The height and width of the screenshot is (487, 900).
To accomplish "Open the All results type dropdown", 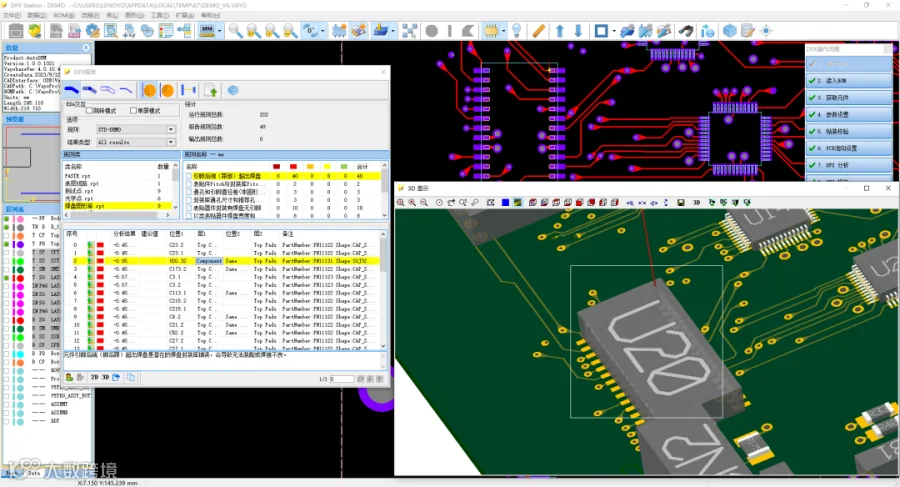I will tap(171, 142).
